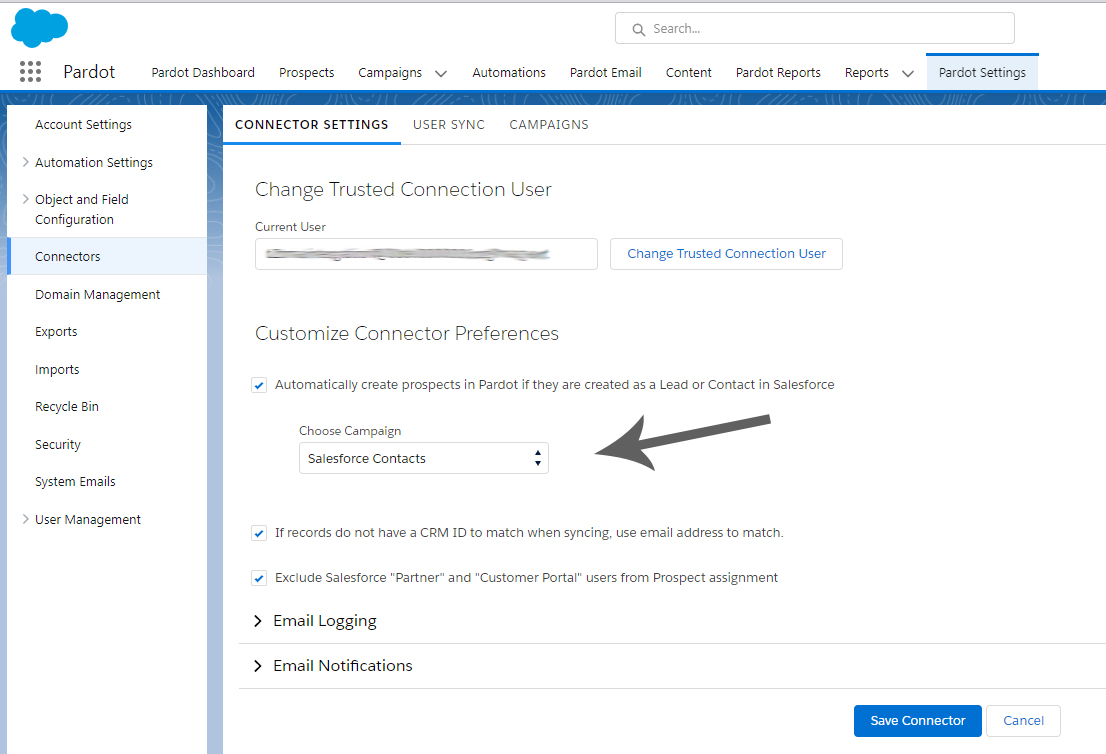The image size is (1106, 754).
Task: Open the Choose Campaign dropdown
Action: [423, 458]
